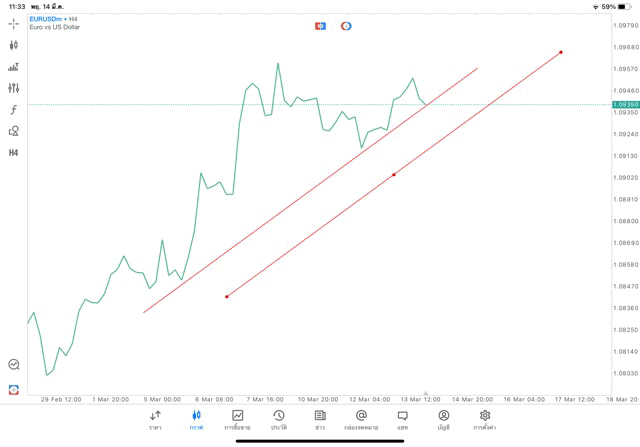Open การตั้งค่า (Settings) tab

tap(485, 419)
